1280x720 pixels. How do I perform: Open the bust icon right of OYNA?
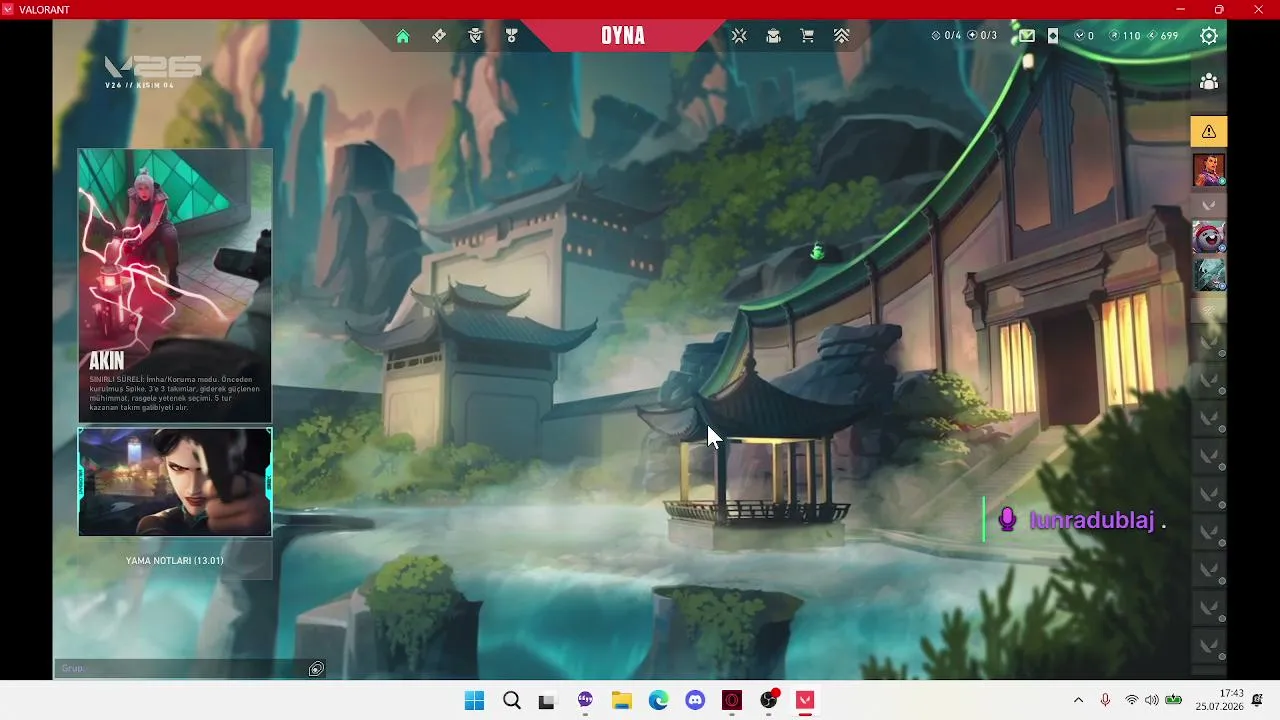pos(773,36)
